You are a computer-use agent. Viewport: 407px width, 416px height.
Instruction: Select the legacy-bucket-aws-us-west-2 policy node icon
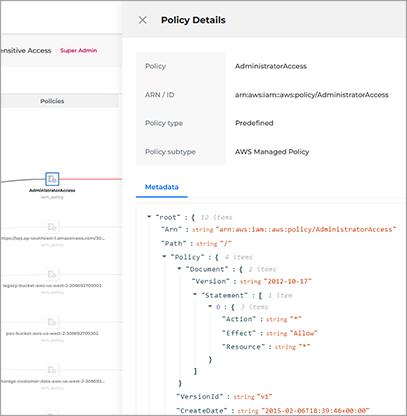click(52, 274)
